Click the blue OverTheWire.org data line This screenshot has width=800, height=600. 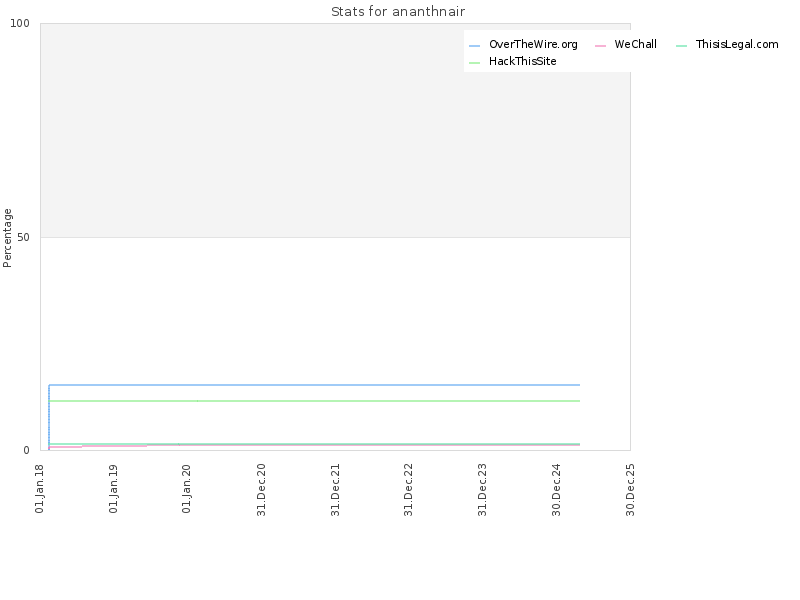[314, 385]
